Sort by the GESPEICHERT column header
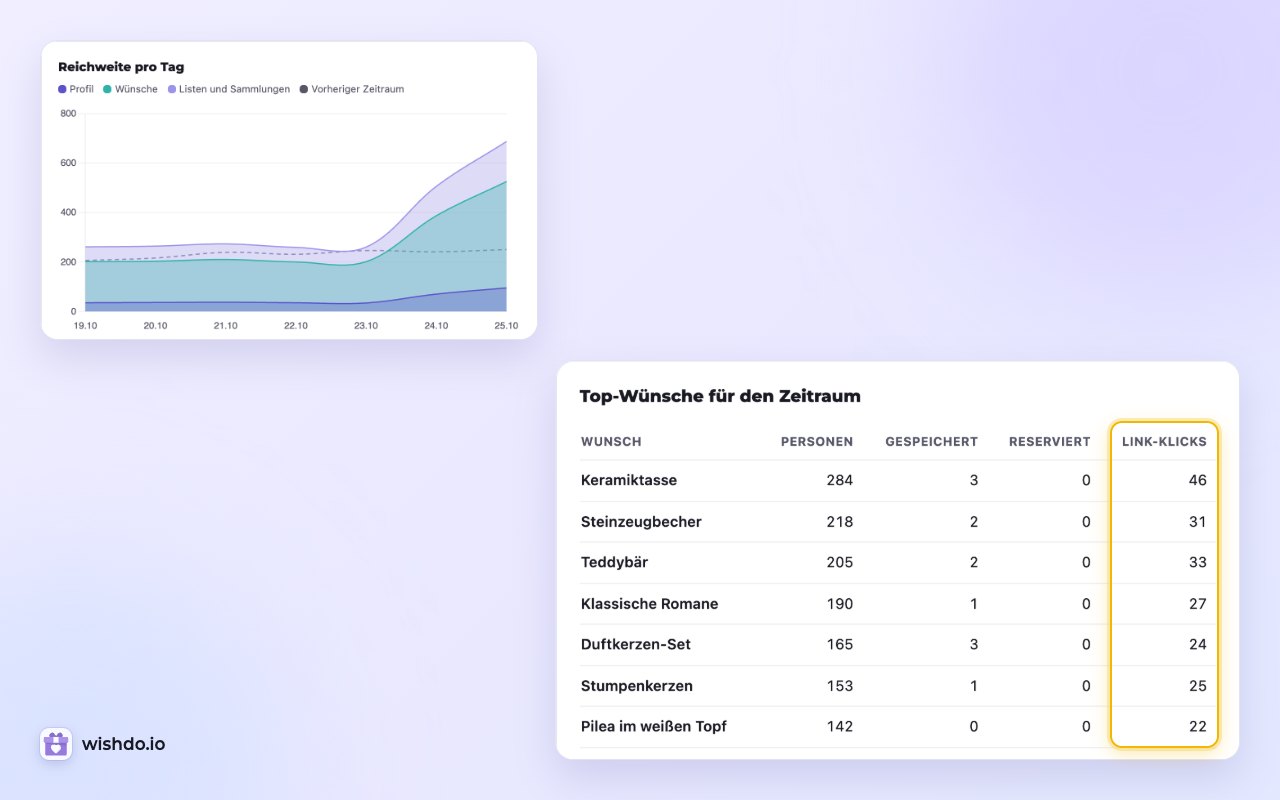 [x=932, y=441]
